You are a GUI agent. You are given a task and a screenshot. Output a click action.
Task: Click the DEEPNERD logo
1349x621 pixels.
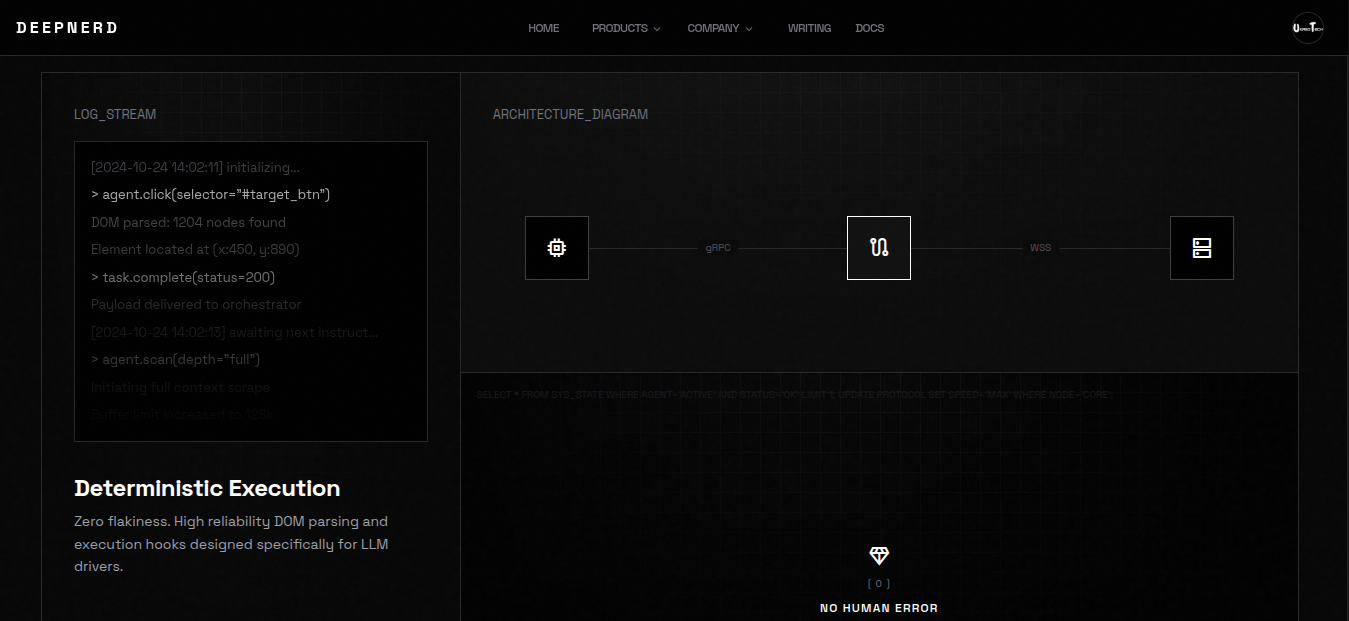pos(67,28)
